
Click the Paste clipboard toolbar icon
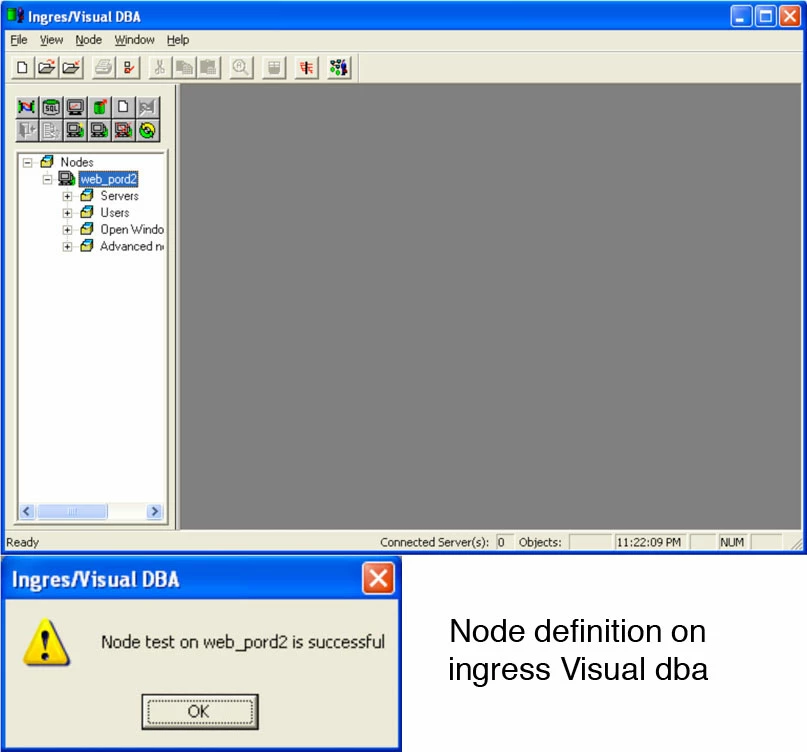[208, 67]
